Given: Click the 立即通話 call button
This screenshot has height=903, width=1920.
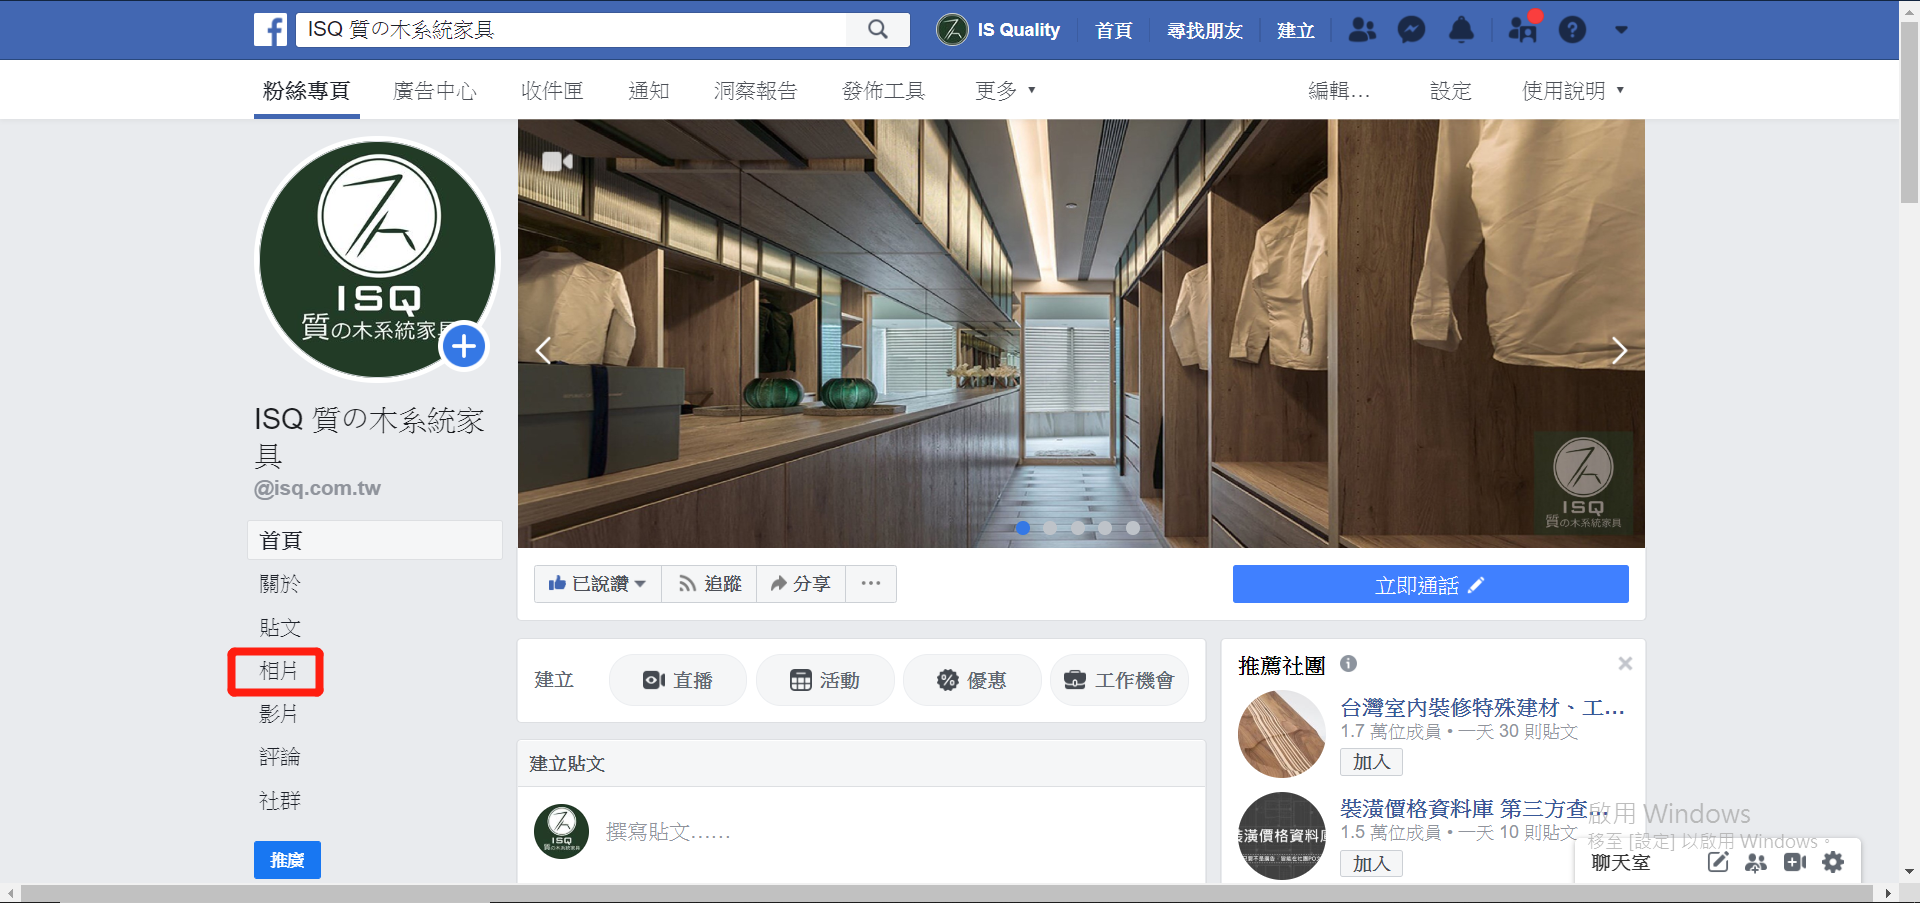Looking at the screenshot, I should (1430, 584).
